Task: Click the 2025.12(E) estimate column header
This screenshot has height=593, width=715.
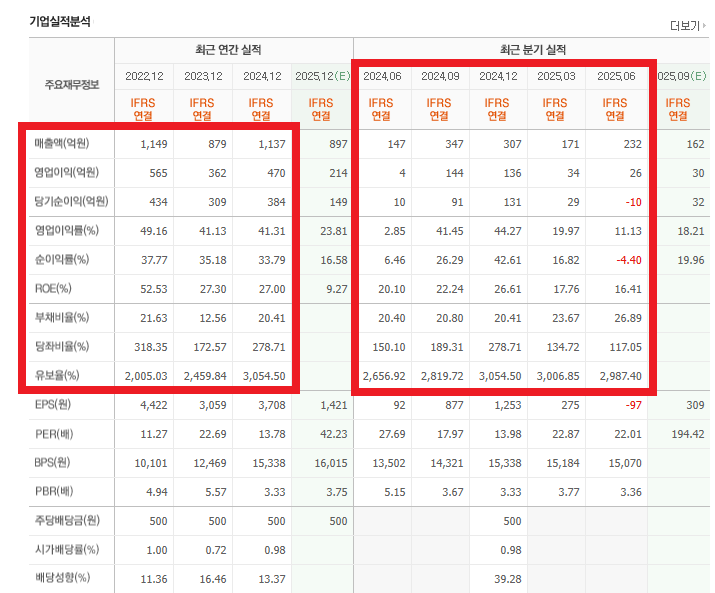Action: point(321,76)
